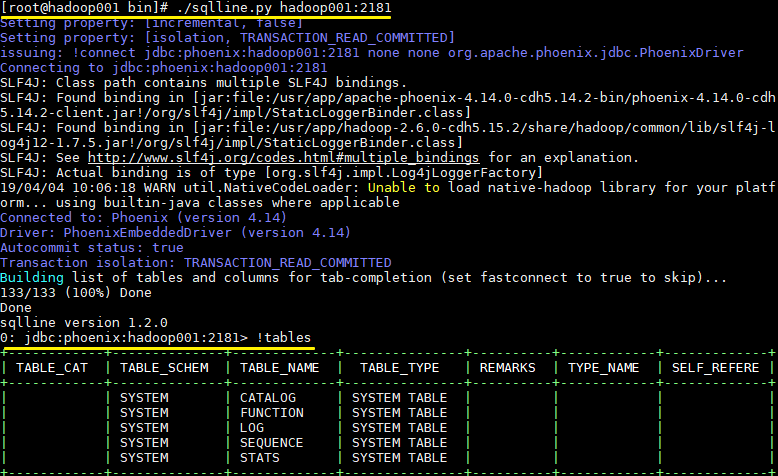Click the REMARKS column header
Image resolution: width=778 pixels, height=476 pixels.
507,367
